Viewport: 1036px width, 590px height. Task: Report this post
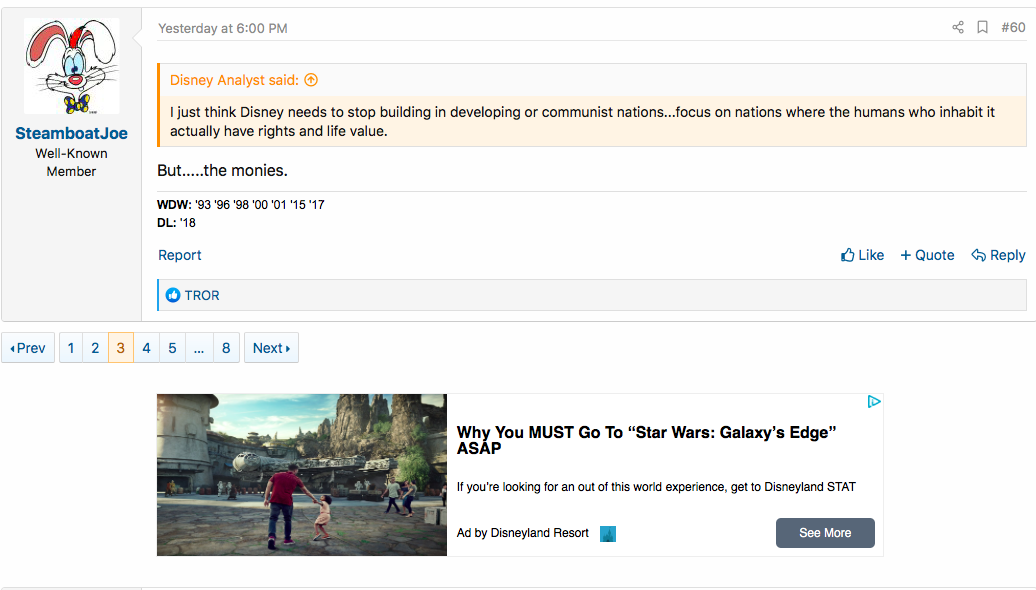coord(180,255)
